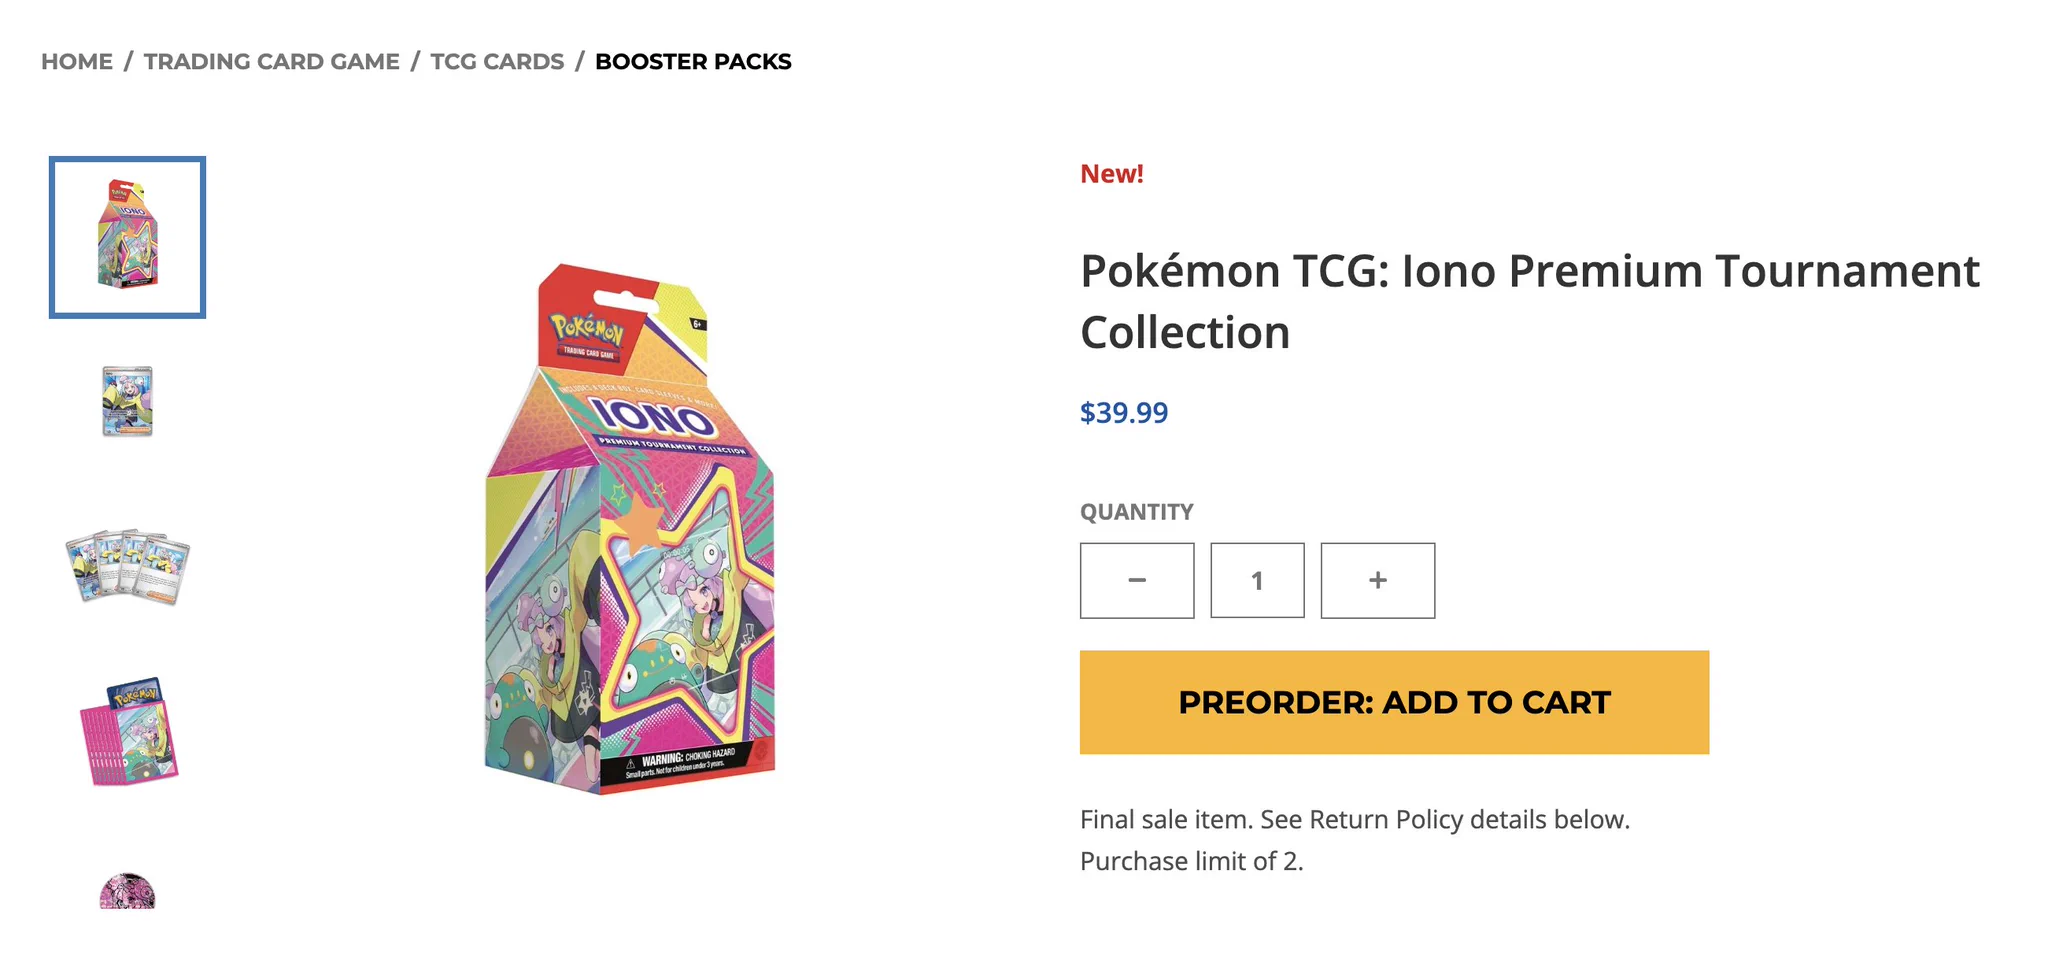Click the $39.99 price

(1124, 413)
